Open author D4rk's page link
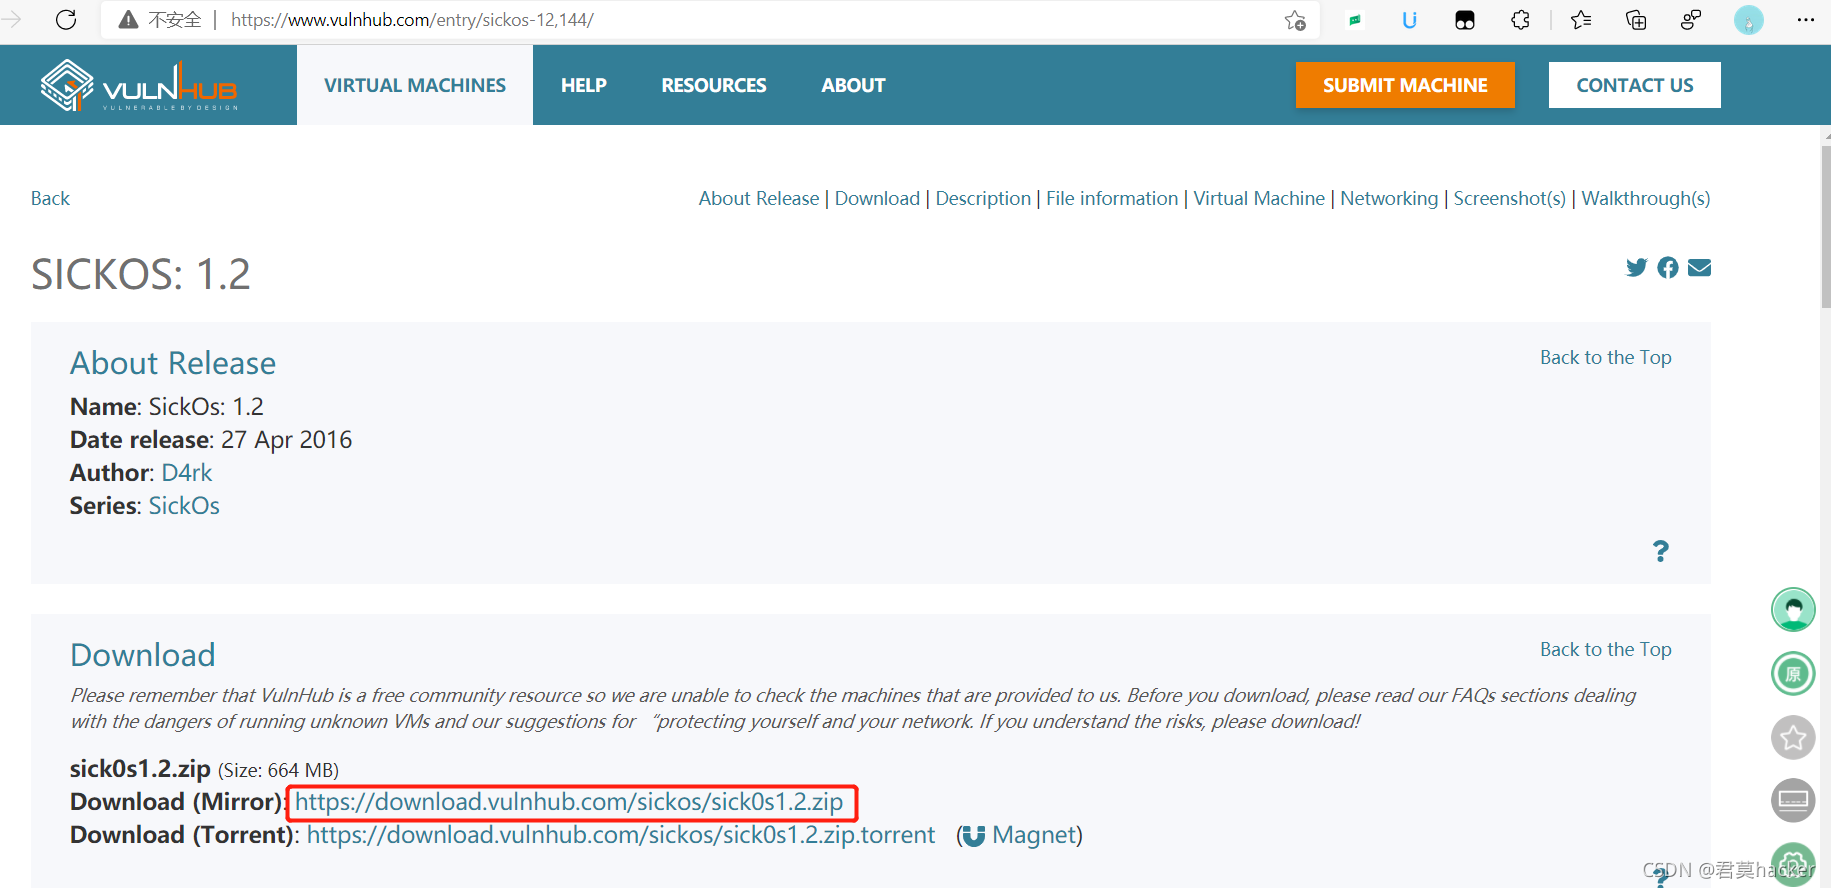 click(x=187, y=472)
